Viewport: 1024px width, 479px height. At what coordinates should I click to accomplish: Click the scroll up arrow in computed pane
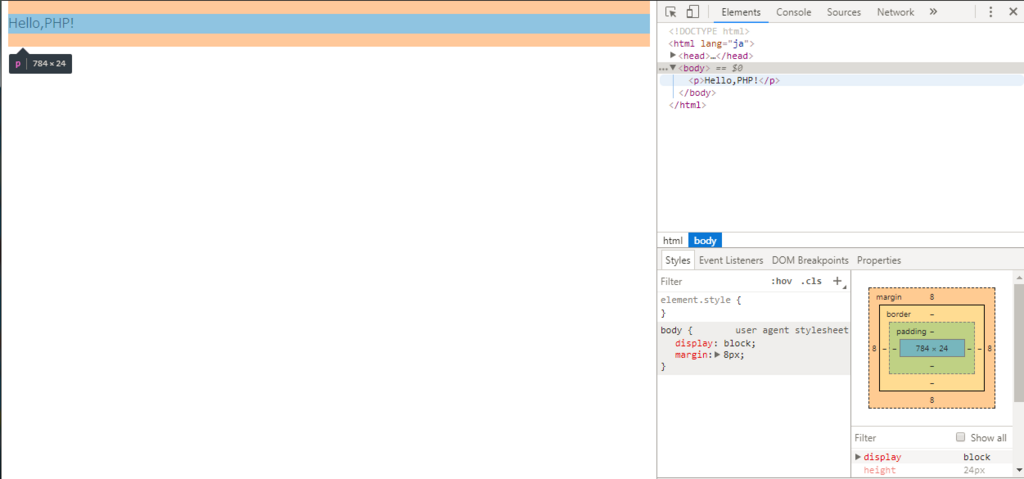[x=1018, y=278]
